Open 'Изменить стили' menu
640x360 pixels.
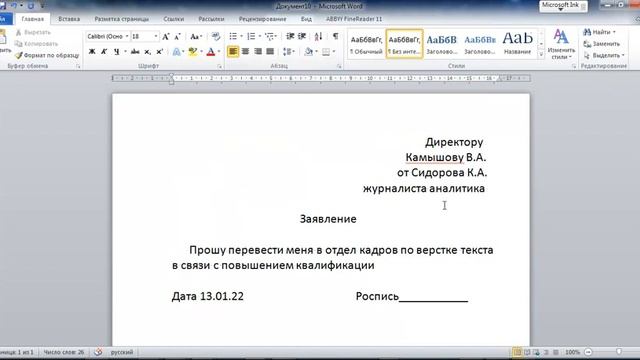[561, 45]
